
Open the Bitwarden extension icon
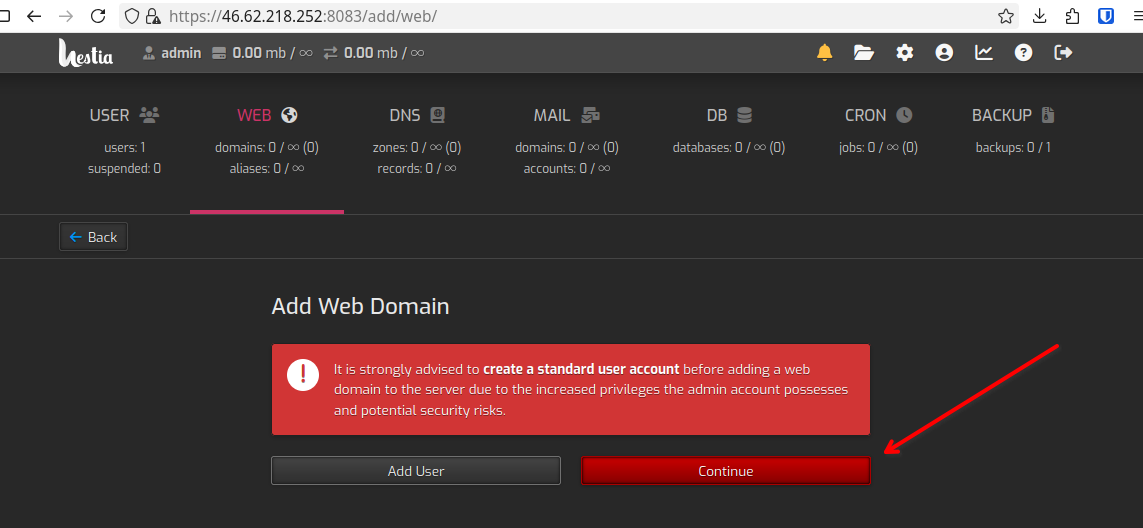[1106, 16]
